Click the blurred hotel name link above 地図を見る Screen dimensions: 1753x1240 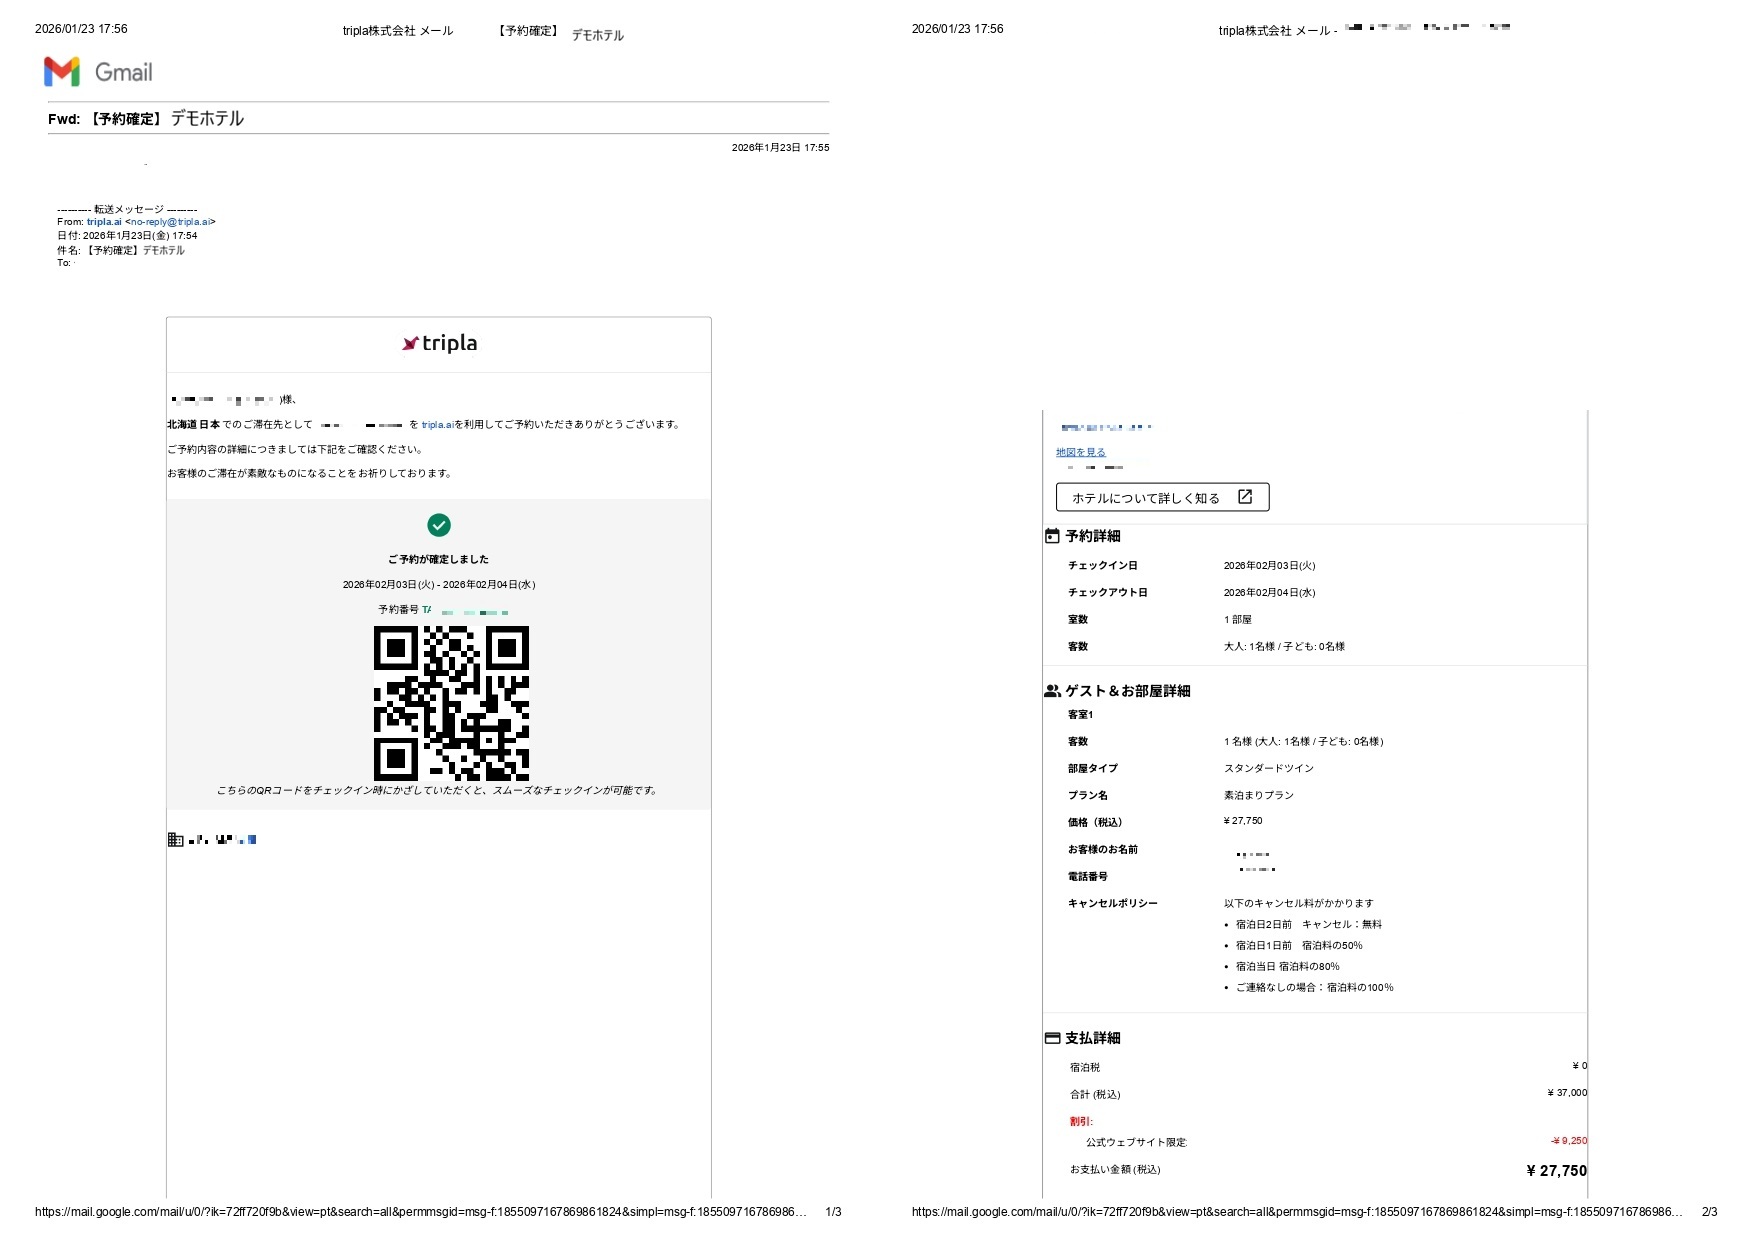tap(1106, 427)
